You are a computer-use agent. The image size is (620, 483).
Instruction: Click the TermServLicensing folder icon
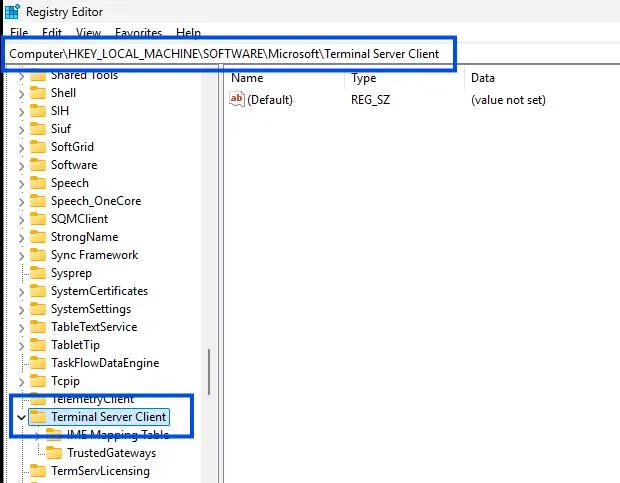pos(38,471)
